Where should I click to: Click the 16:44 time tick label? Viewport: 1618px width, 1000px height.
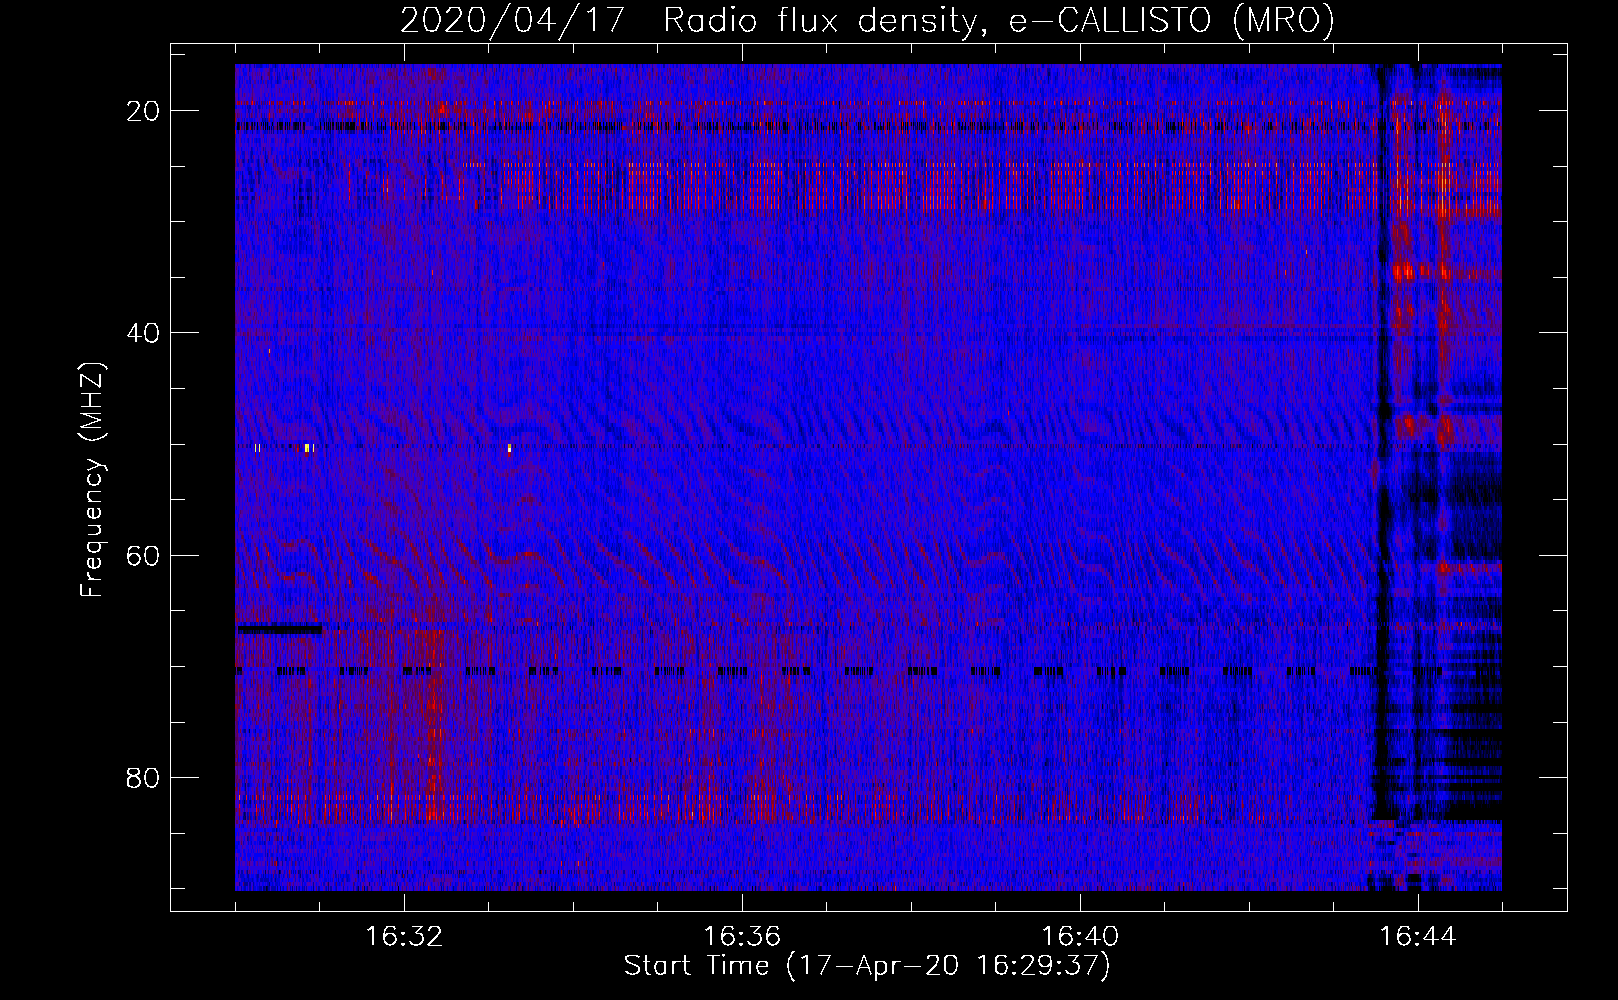(1418, 937)
